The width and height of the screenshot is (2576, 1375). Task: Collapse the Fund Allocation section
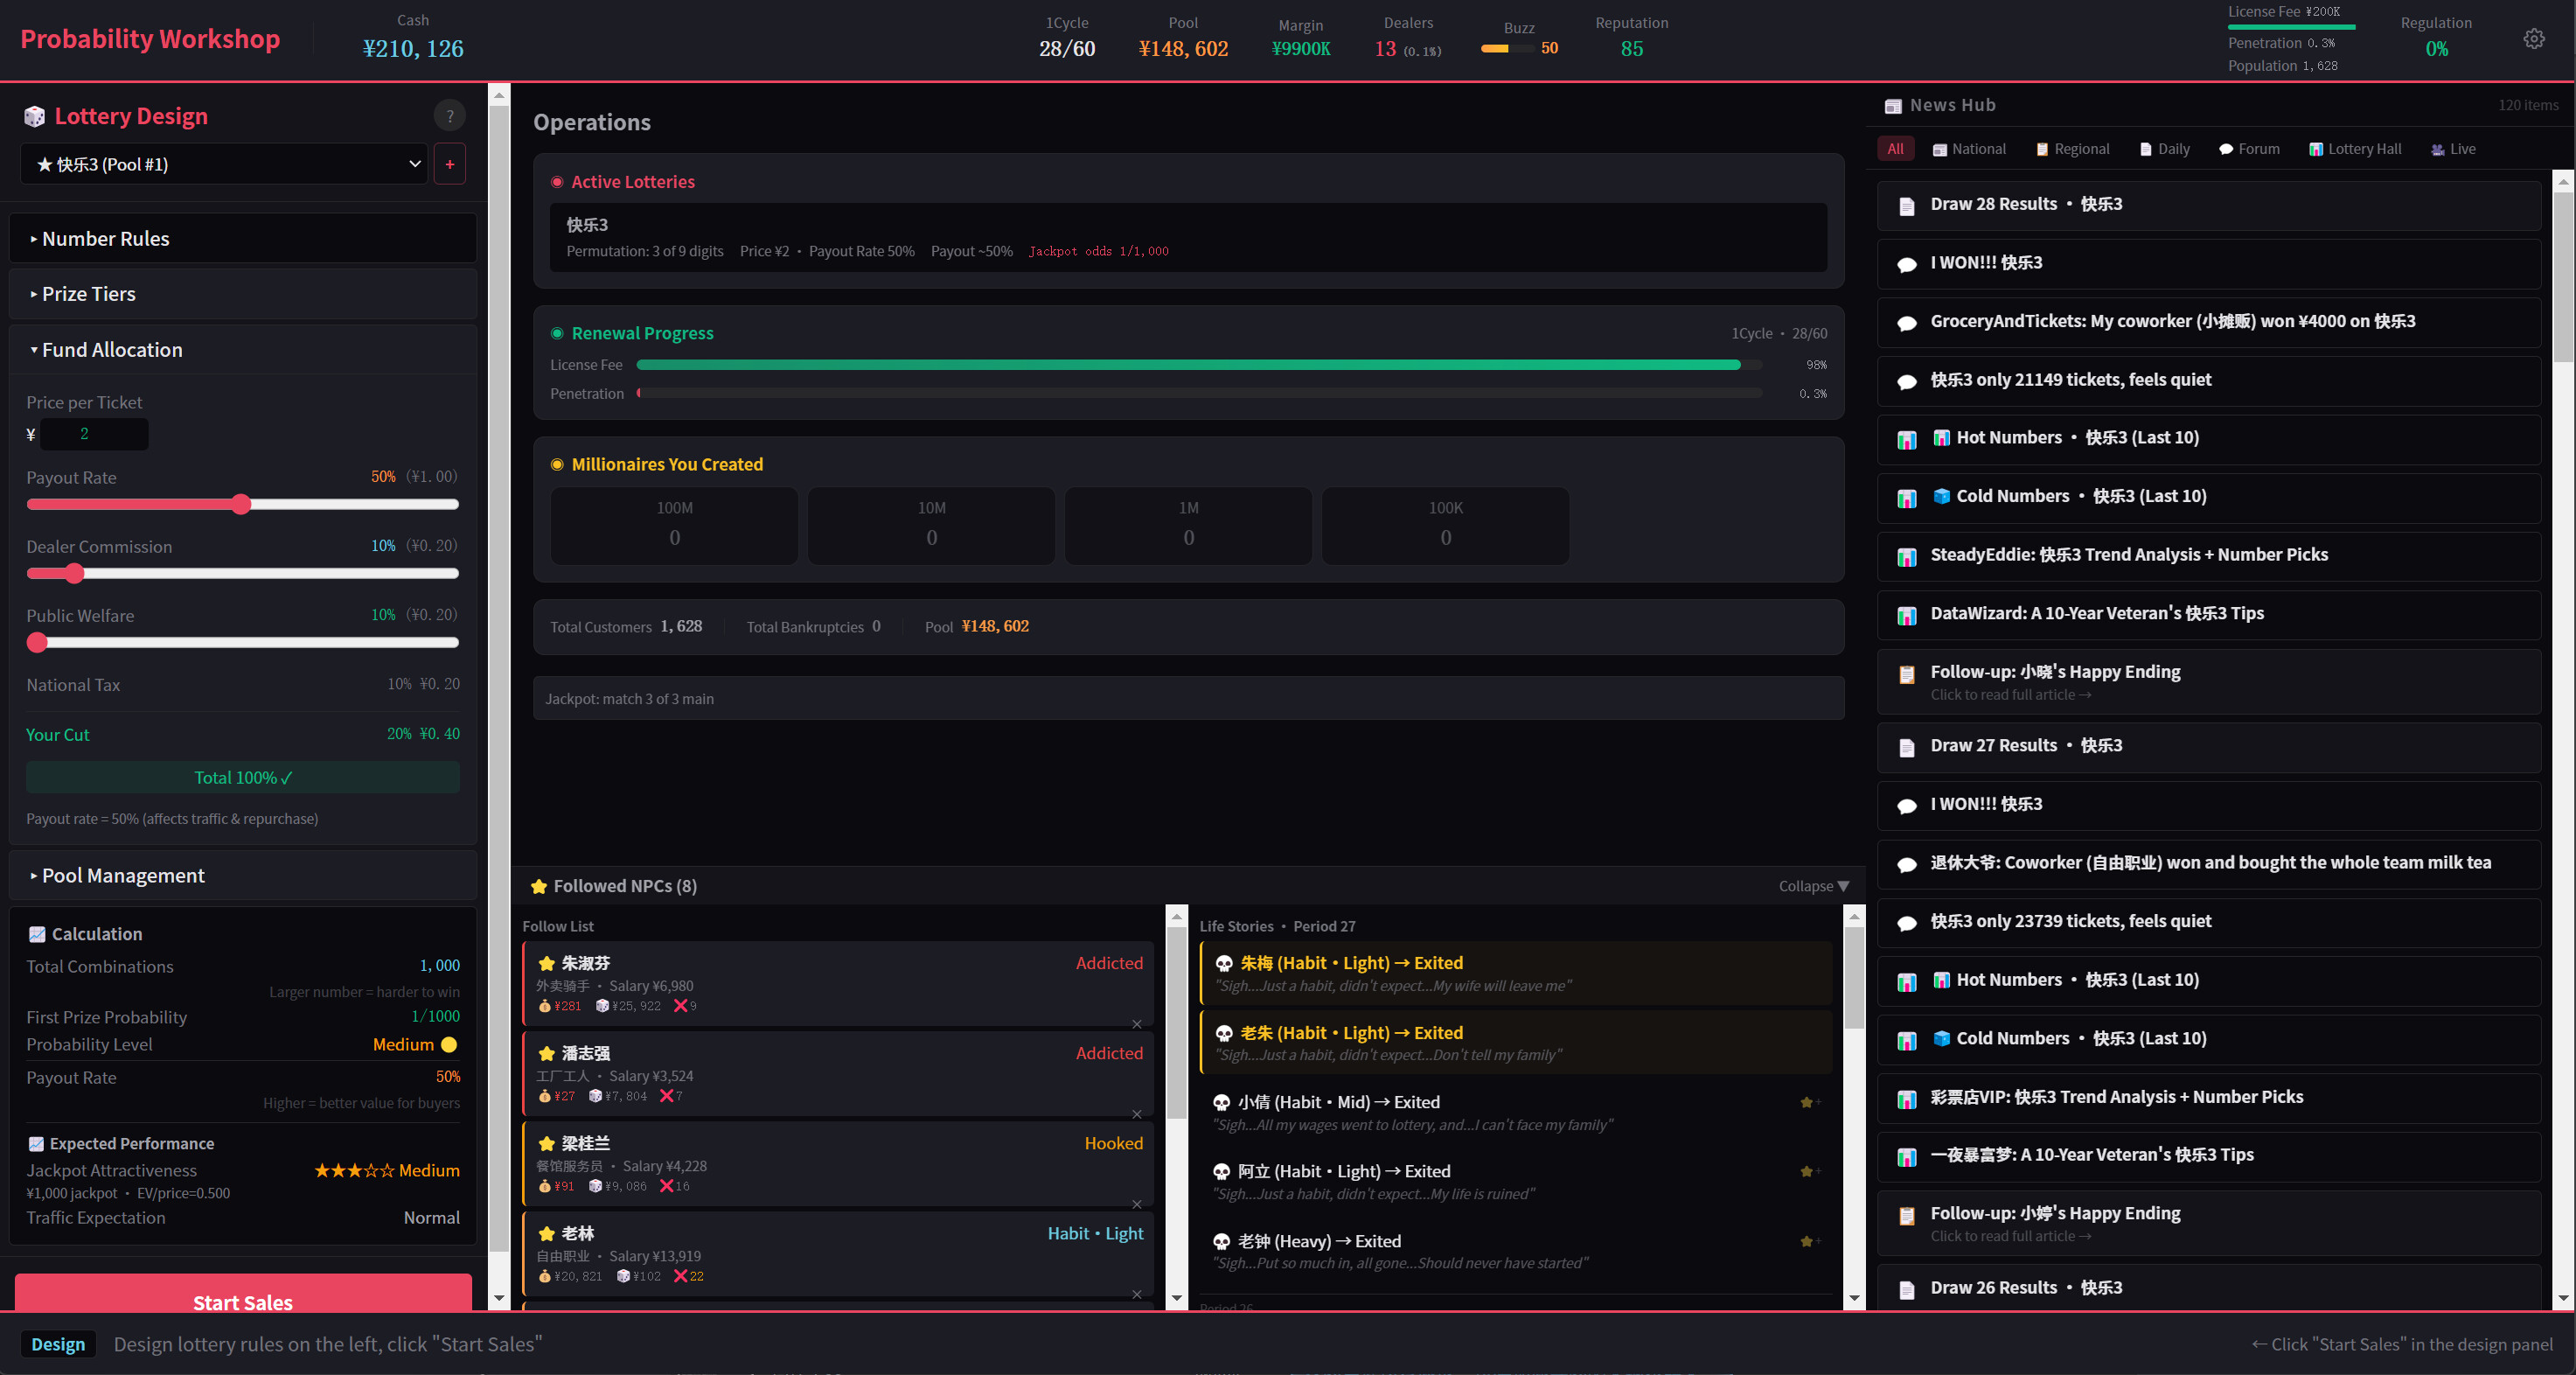243,350
